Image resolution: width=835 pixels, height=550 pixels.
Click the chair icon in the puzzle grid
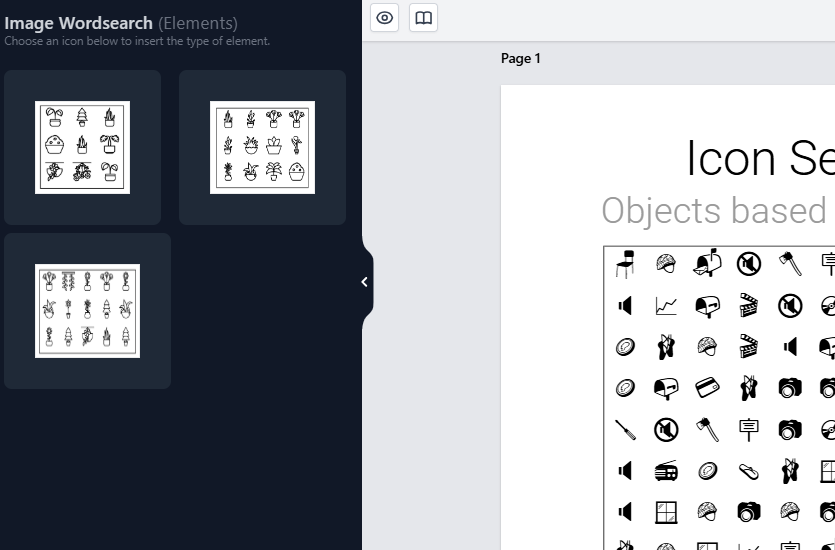tap(625, 264)
